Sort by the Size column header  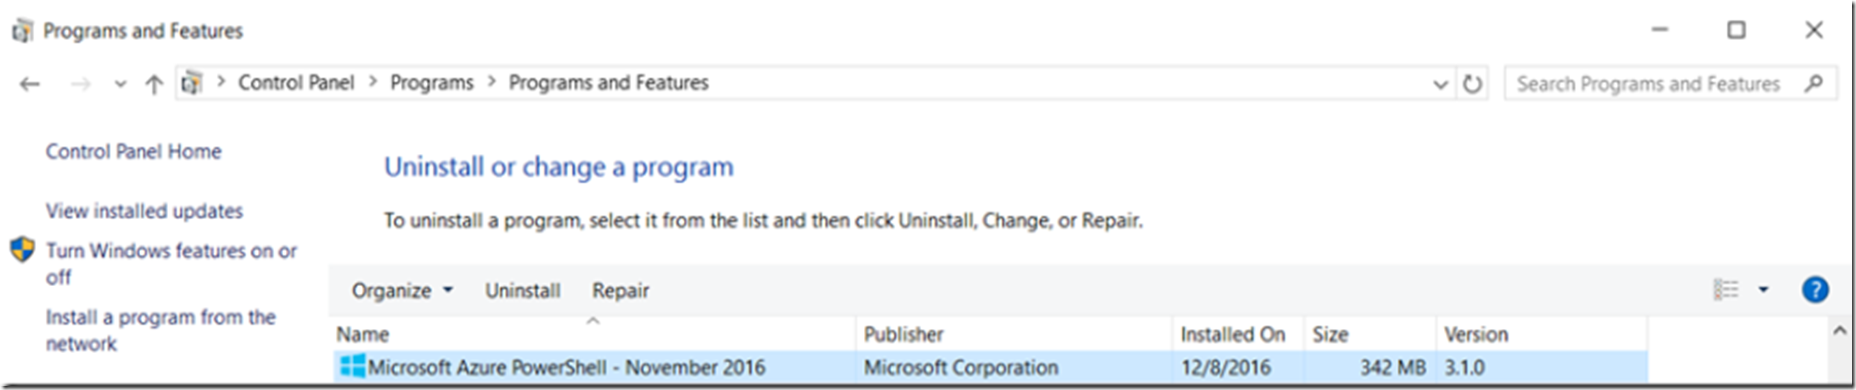point(1370,334)
